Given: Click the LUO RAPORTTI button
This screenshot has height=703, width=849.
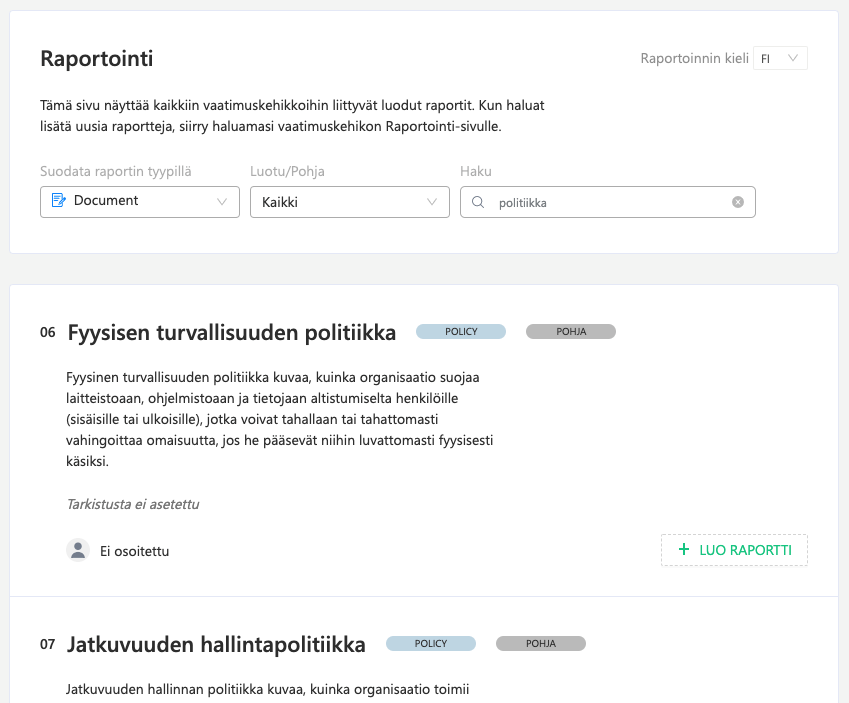Looking at the screenshot, I should pos(734,550).
